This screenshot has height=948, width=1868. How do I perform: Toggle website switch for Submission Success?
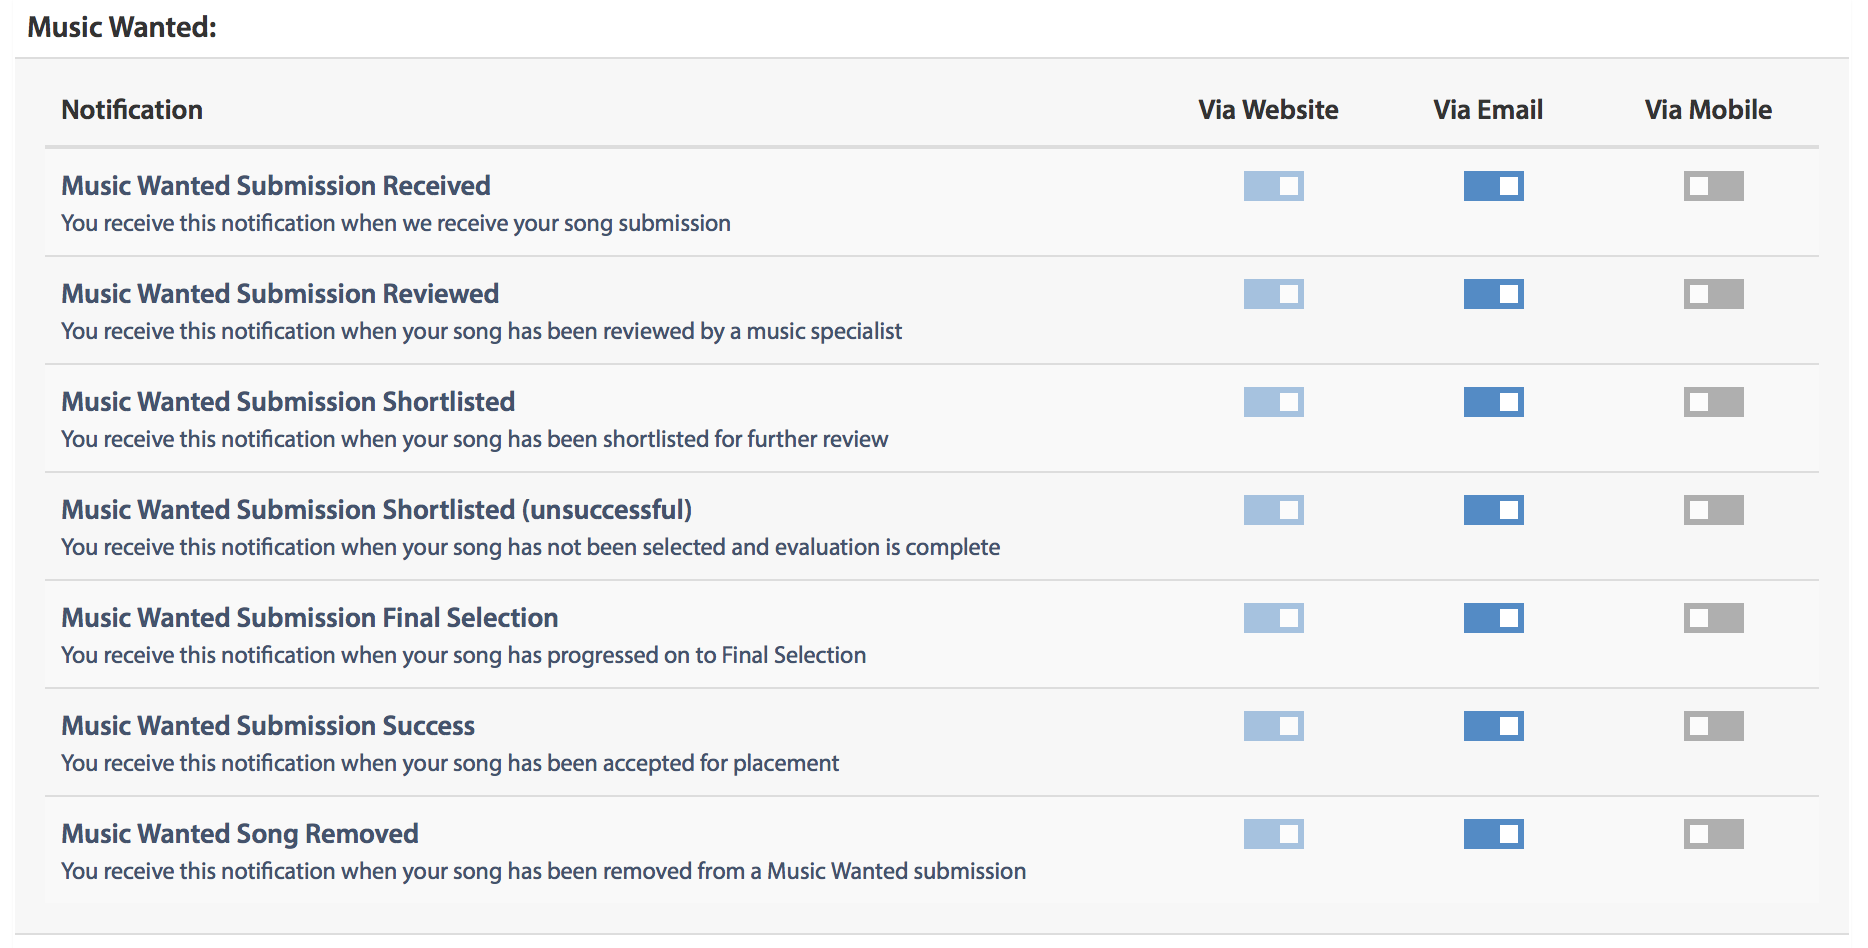(1273, 726)
